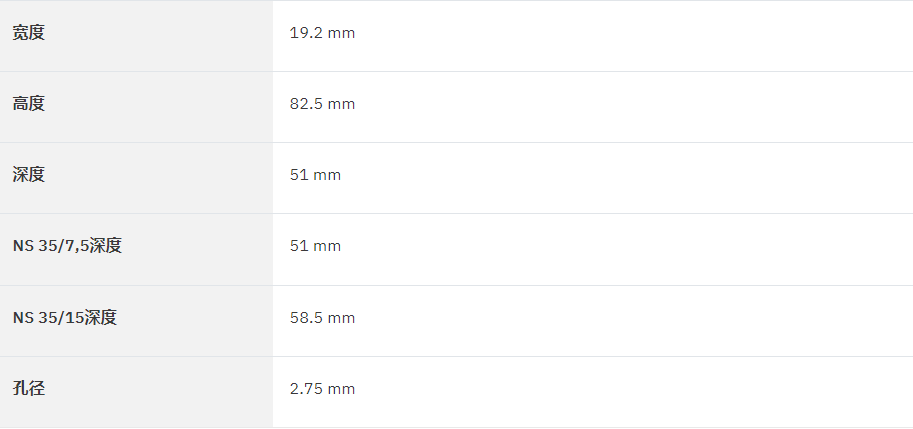The height and width of the screenshot is (429, 913).
Task: Click the NS 35/7,5深度 label
Action: (67, 246)
